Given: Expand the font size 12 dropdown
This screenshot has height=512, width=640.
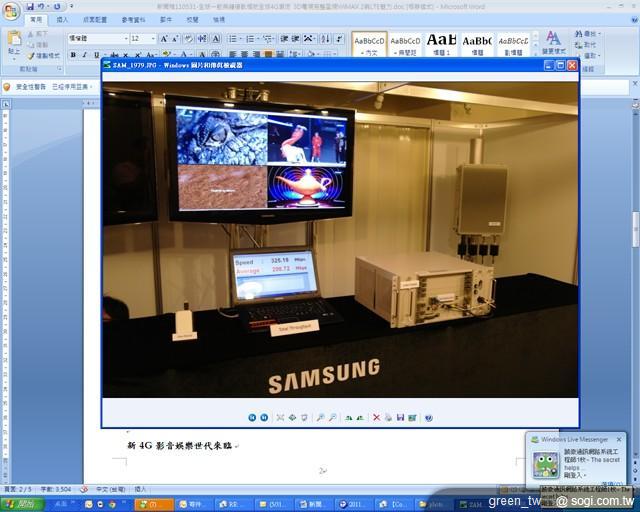Looking at the screenshot, I should (153, 38).
